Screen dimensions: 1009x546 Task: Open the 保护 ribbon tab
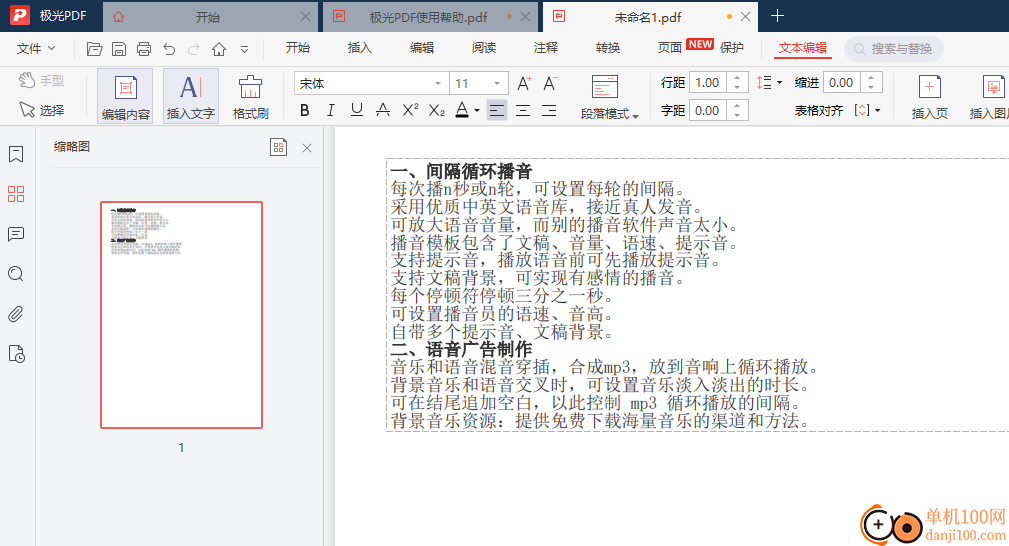(732, 48)
